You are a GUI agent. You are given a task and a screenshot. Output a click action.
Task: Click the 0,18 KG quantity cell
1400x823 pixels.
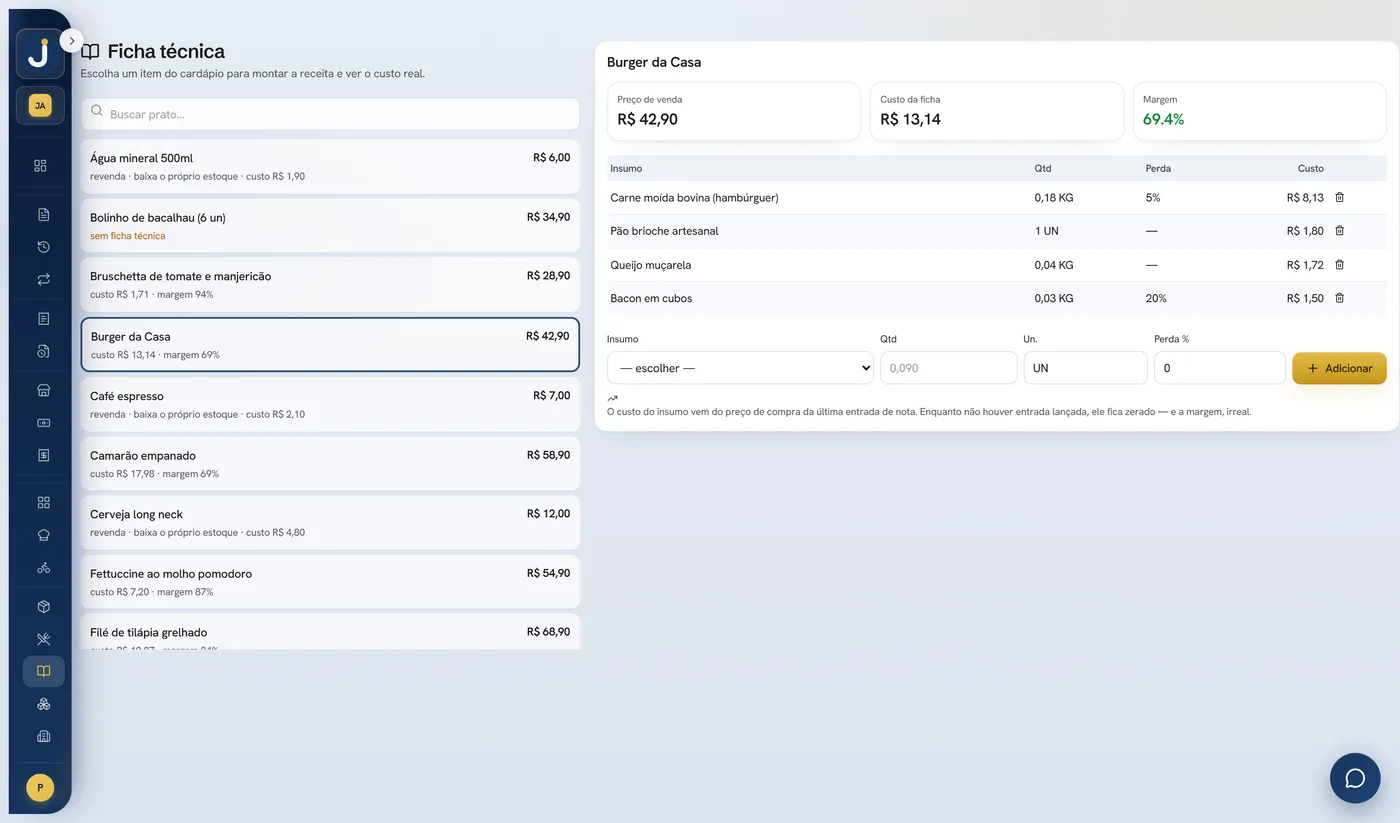(1054, 198)
